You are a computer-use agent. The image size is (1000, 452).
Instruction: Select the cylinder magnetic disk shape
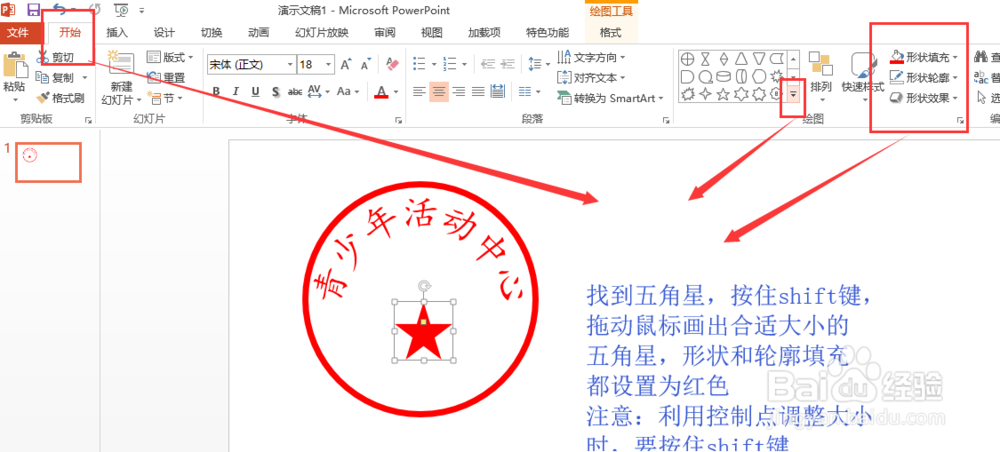[723, 77]
